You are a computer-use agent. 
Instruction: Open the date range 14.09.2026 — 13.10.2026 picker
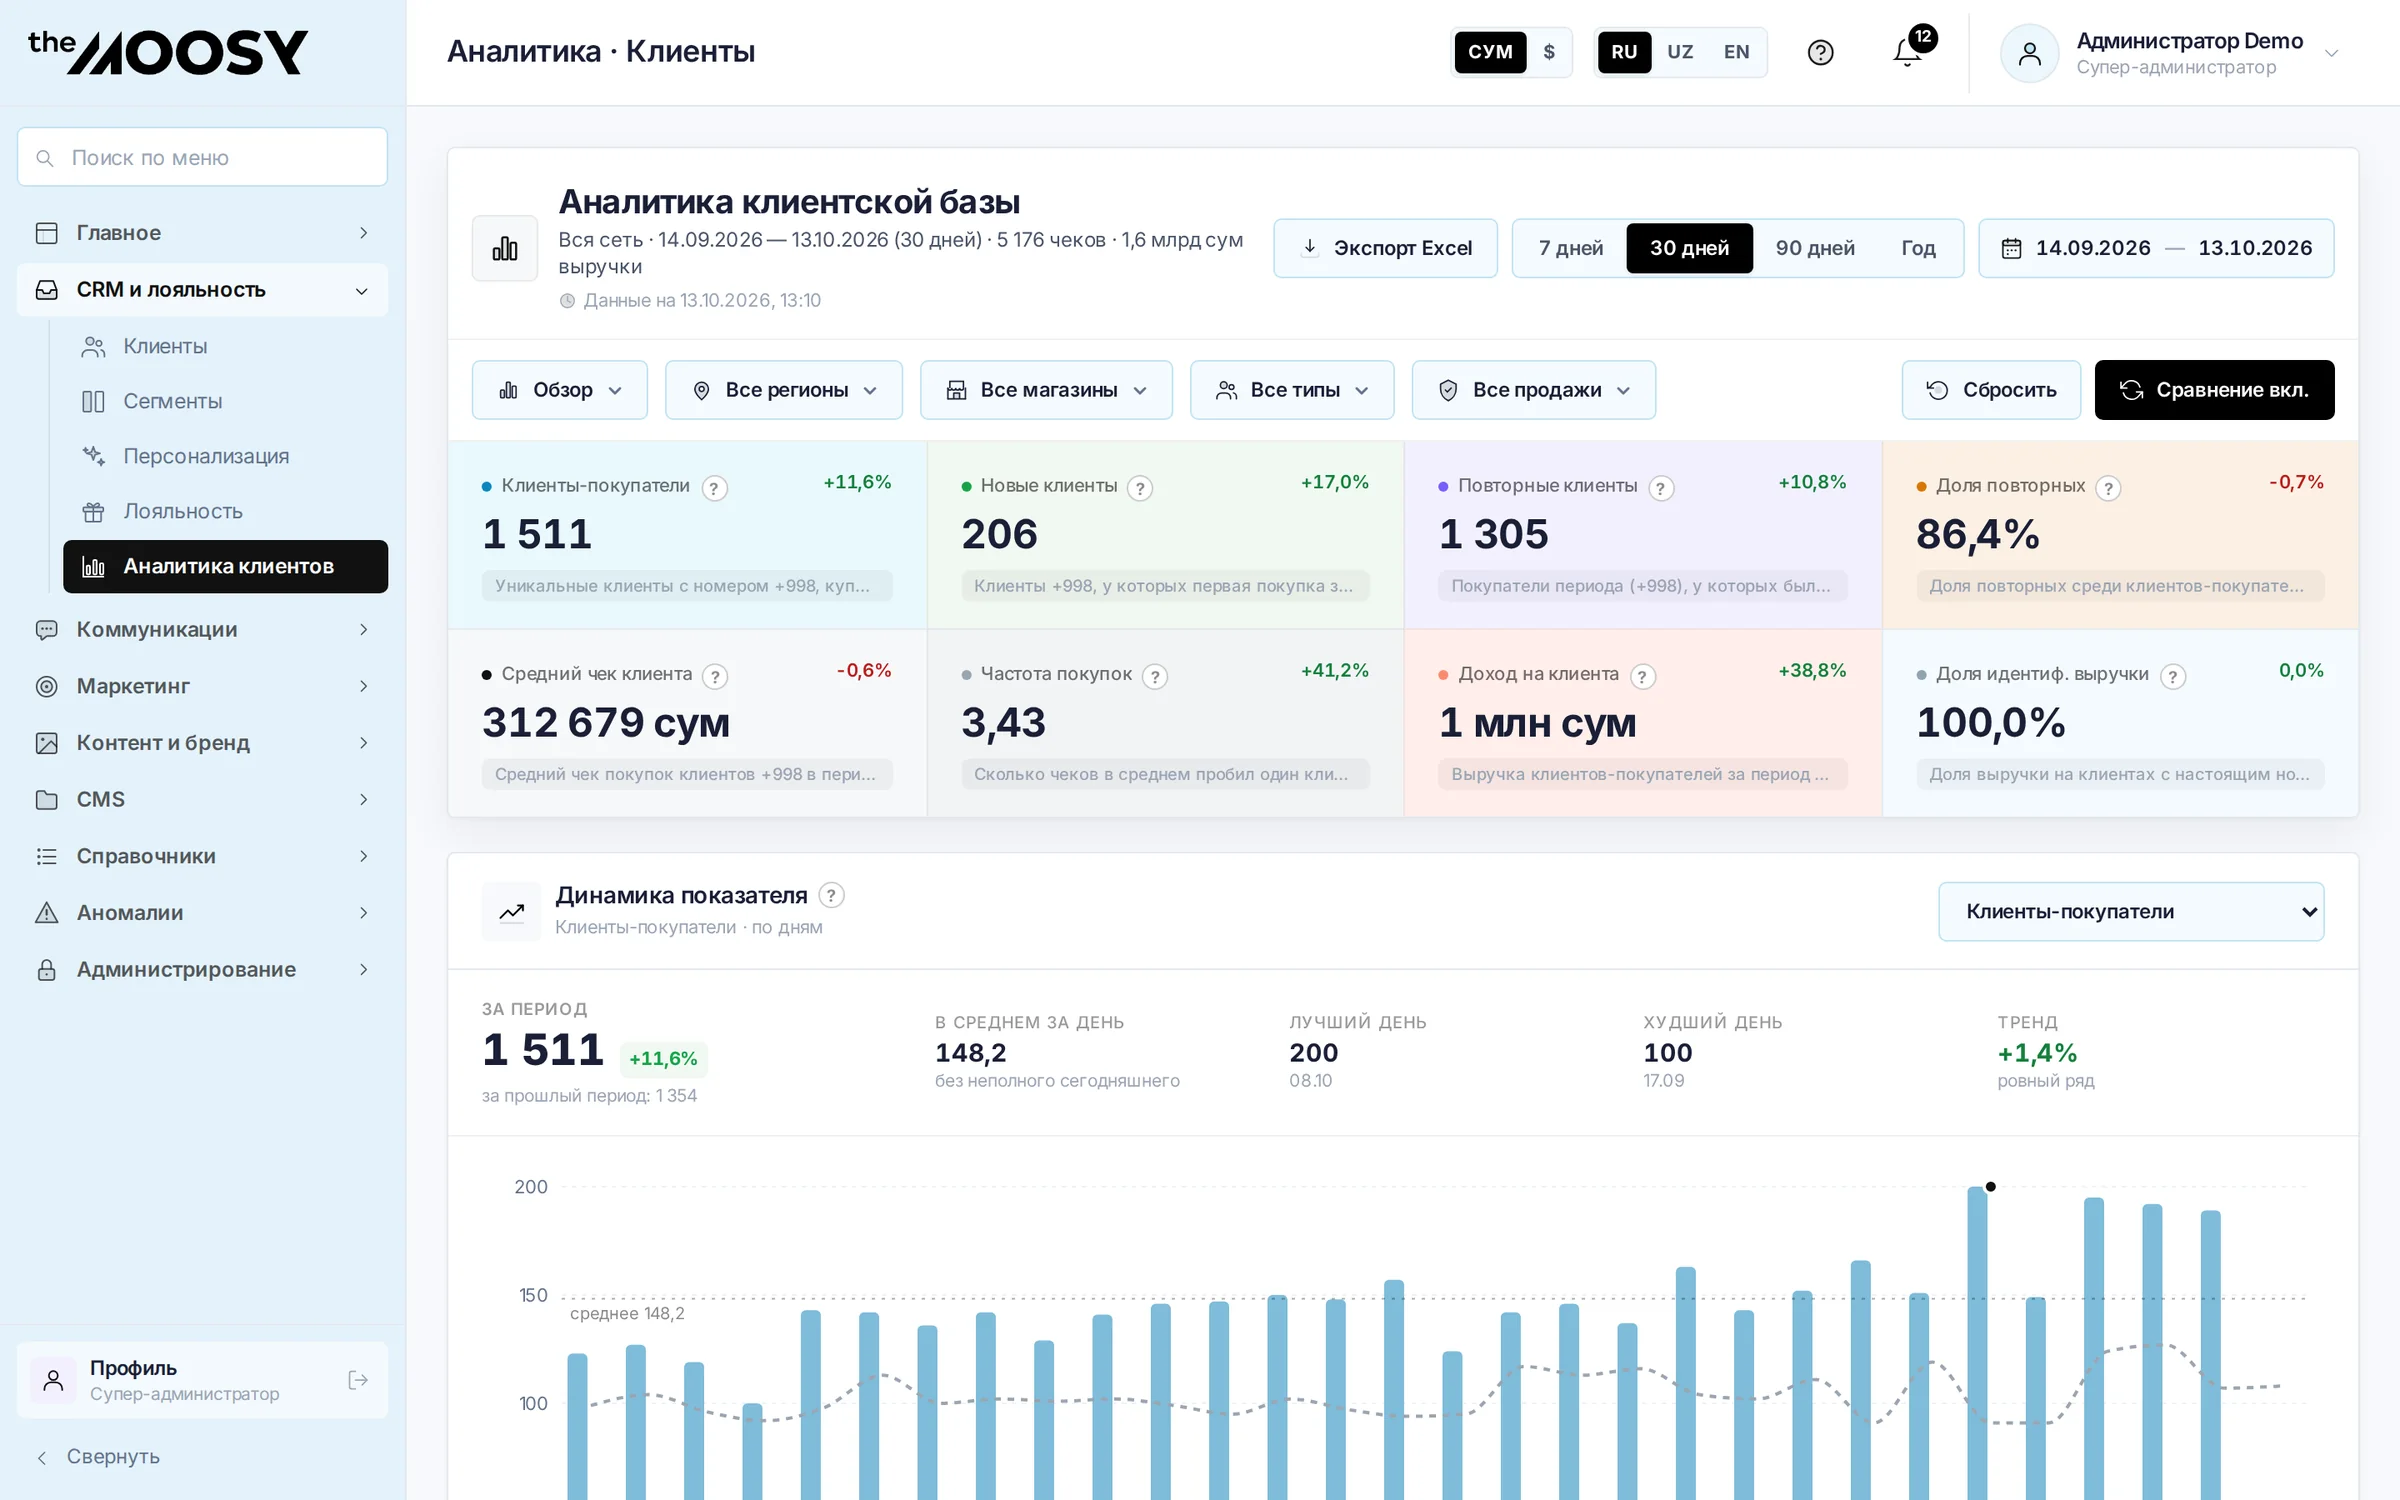click(2156, 248)
